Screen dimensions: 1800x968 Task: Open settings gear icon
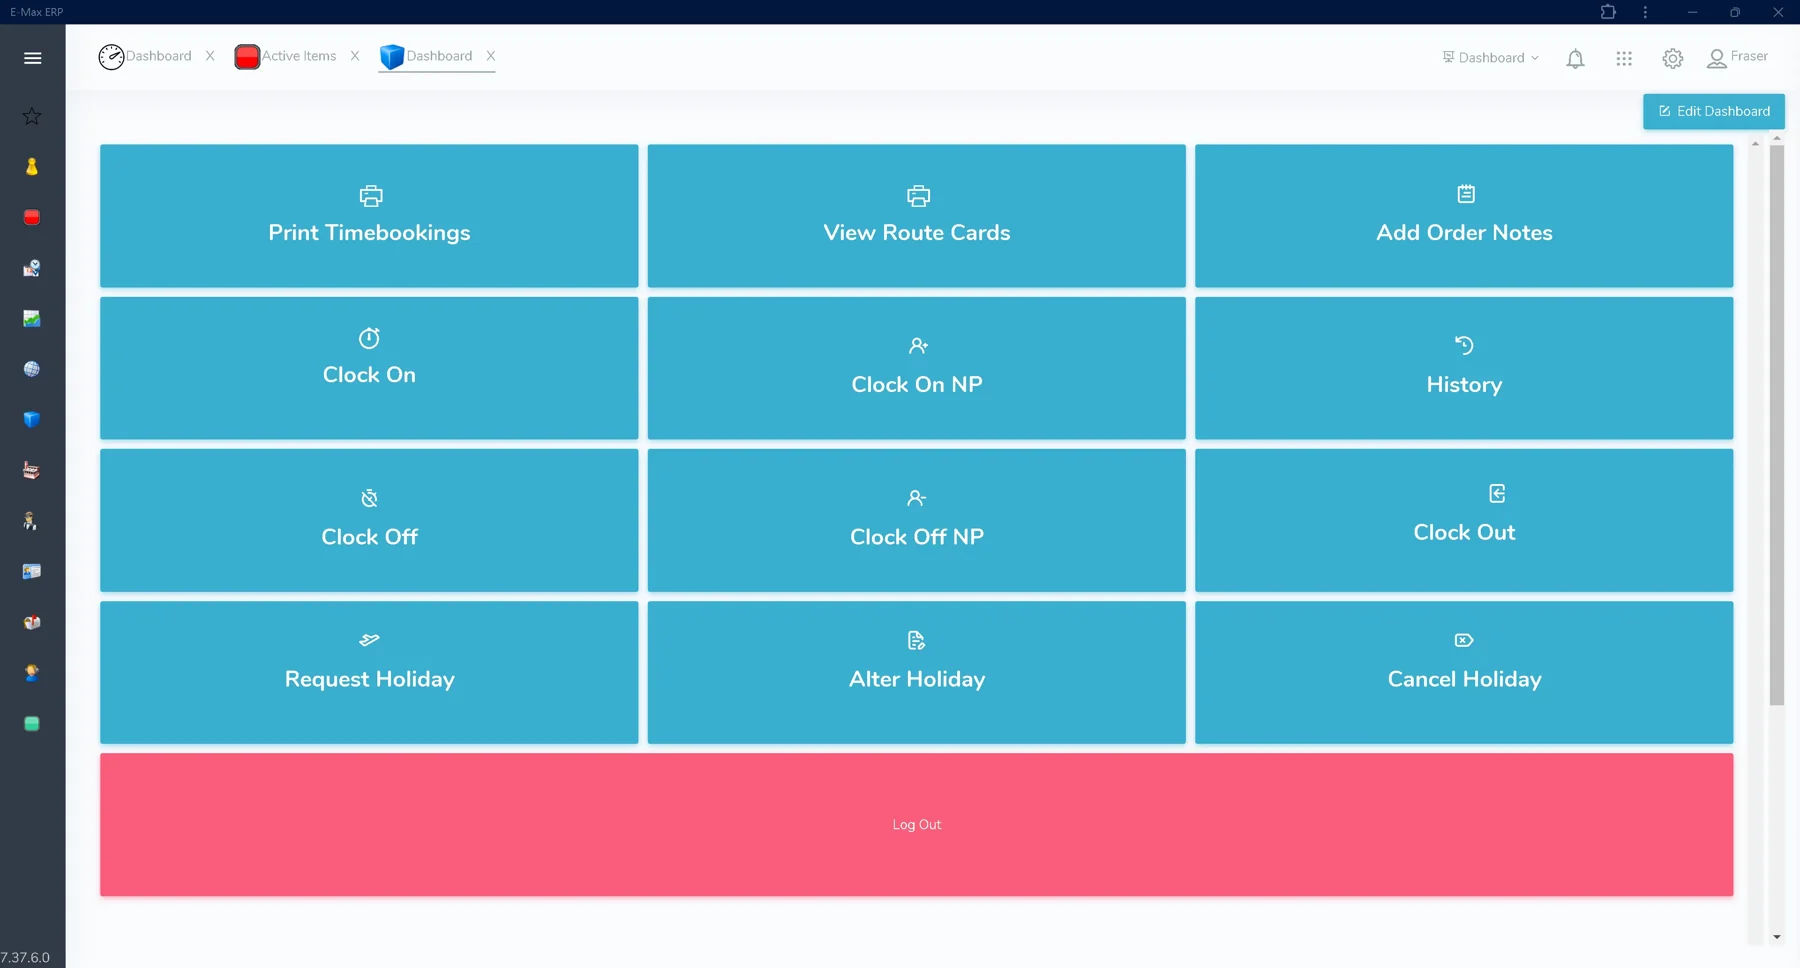click(1673, 59)
